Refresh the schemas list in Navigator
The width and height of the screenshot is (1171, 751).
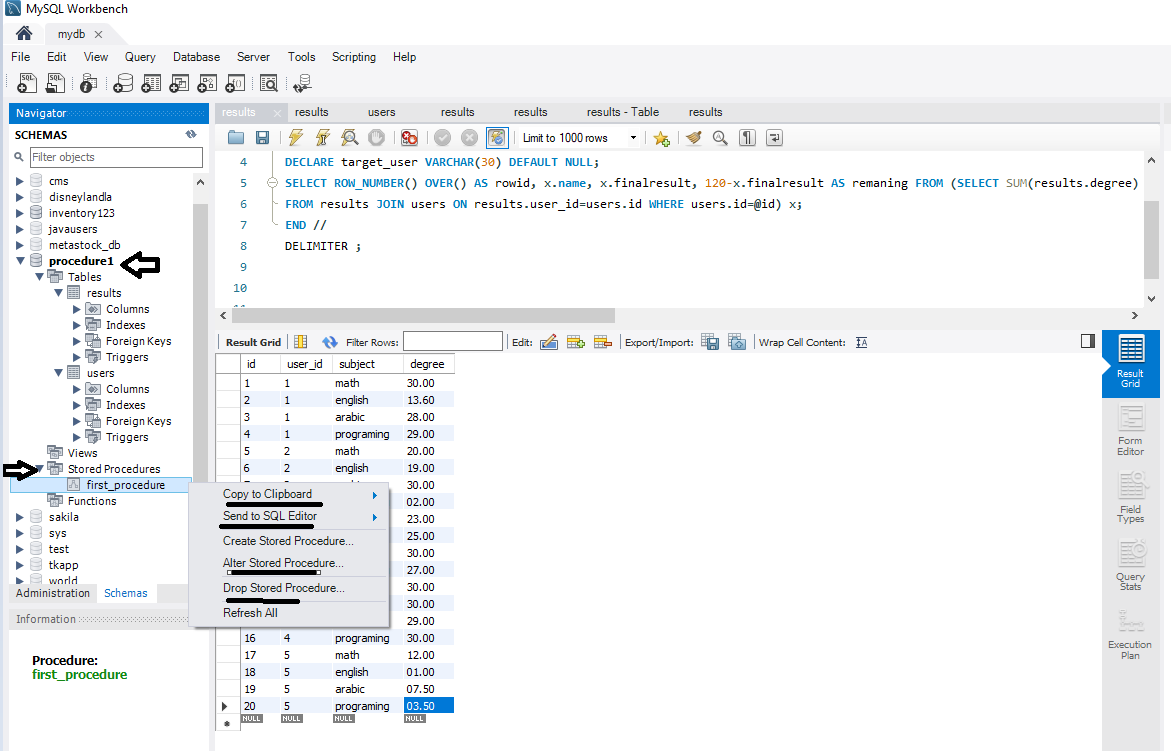[x=191, y=134]
